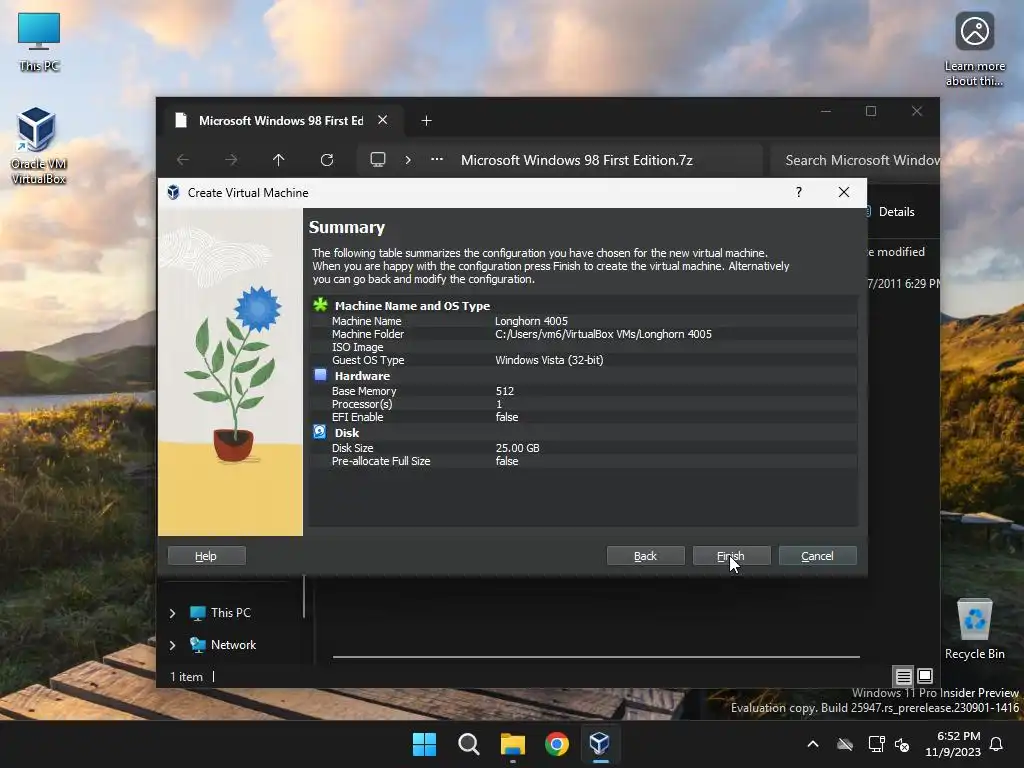Click Finish to create the virtual machine
Screen dimensions: 1024x768
(x=731, y=556)
